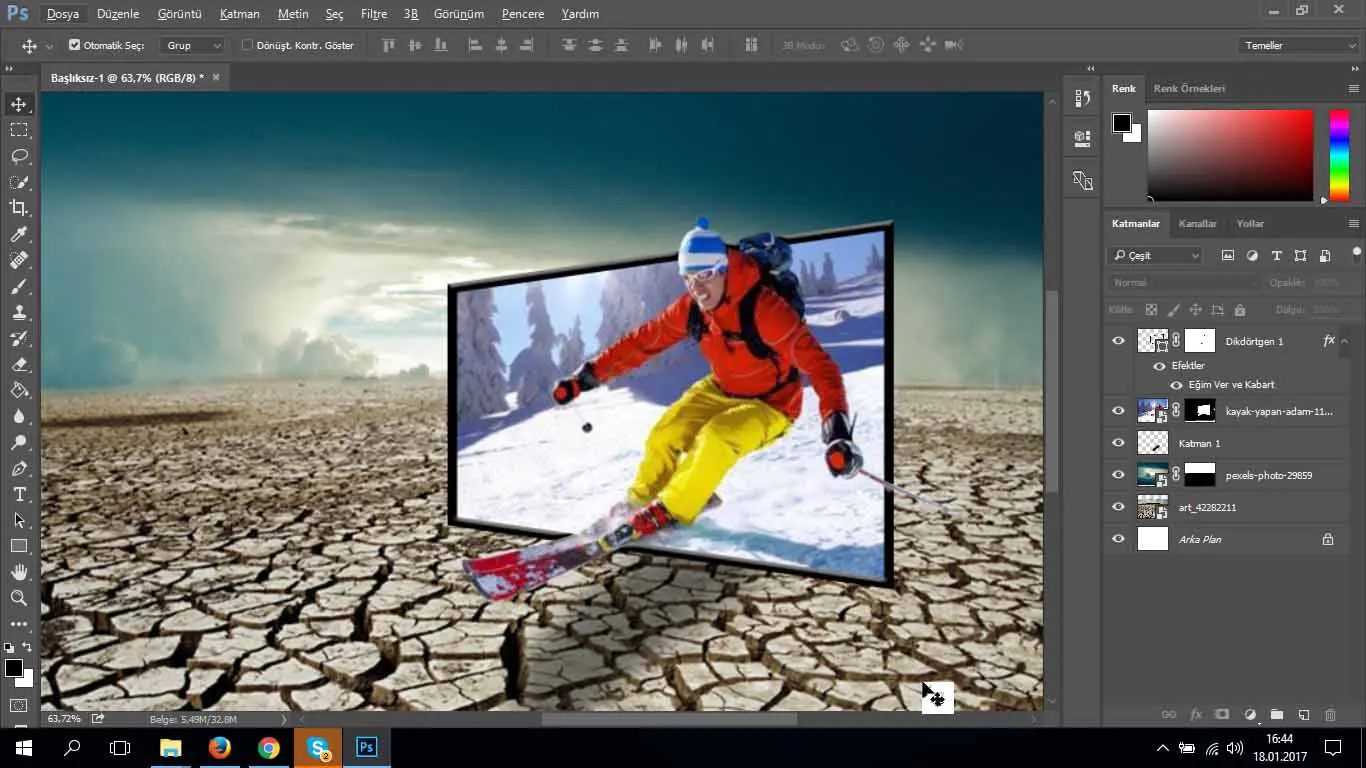Open the Filtre menu
Screen dimensions: 1366x768
374,14
